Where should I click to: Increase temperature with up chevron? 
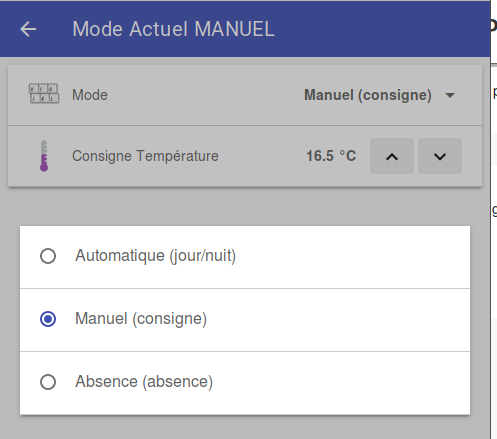392,156
